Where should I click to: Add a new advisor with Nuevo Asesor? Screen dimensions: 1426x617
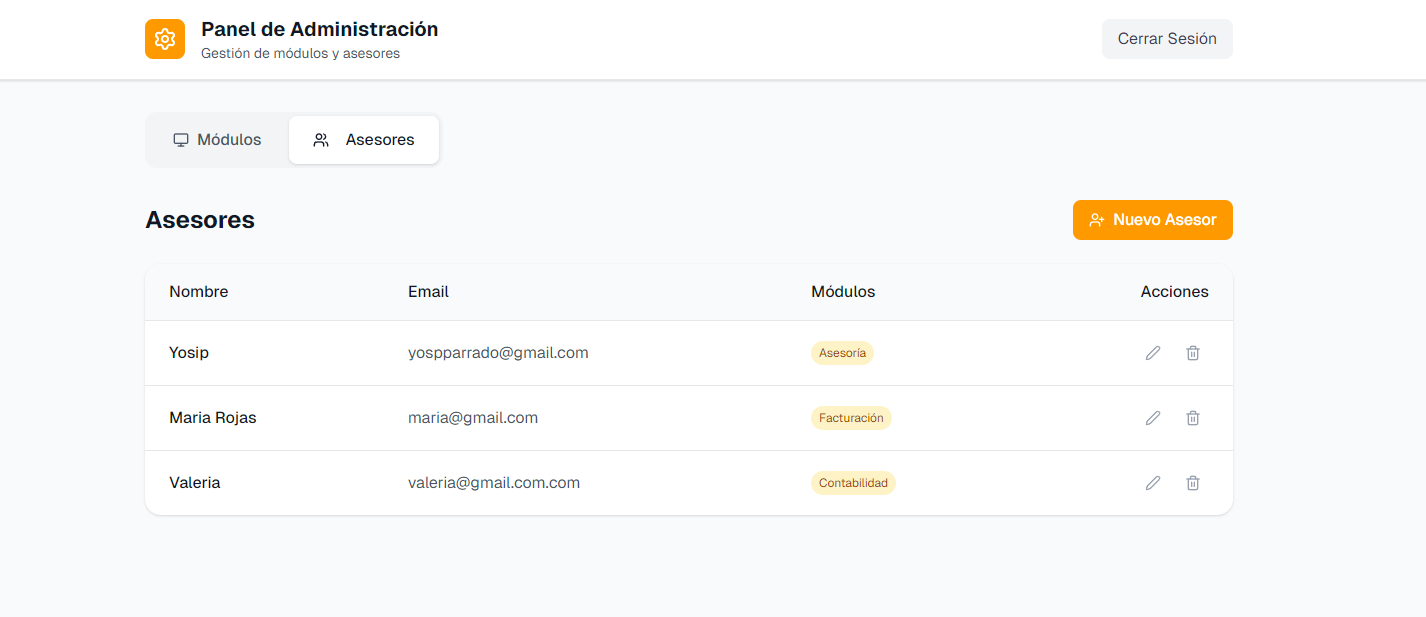1152,220
